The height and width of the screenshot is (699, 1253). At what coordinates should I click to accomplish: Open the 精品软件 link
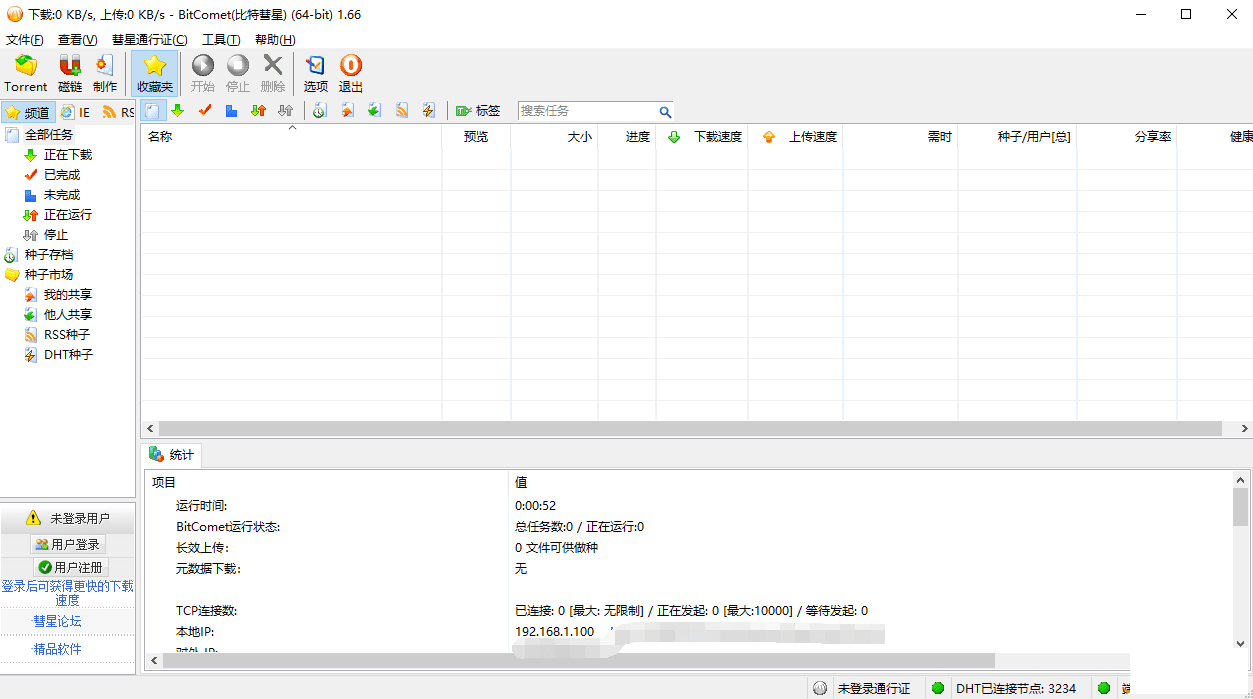[x=58, y=649]
